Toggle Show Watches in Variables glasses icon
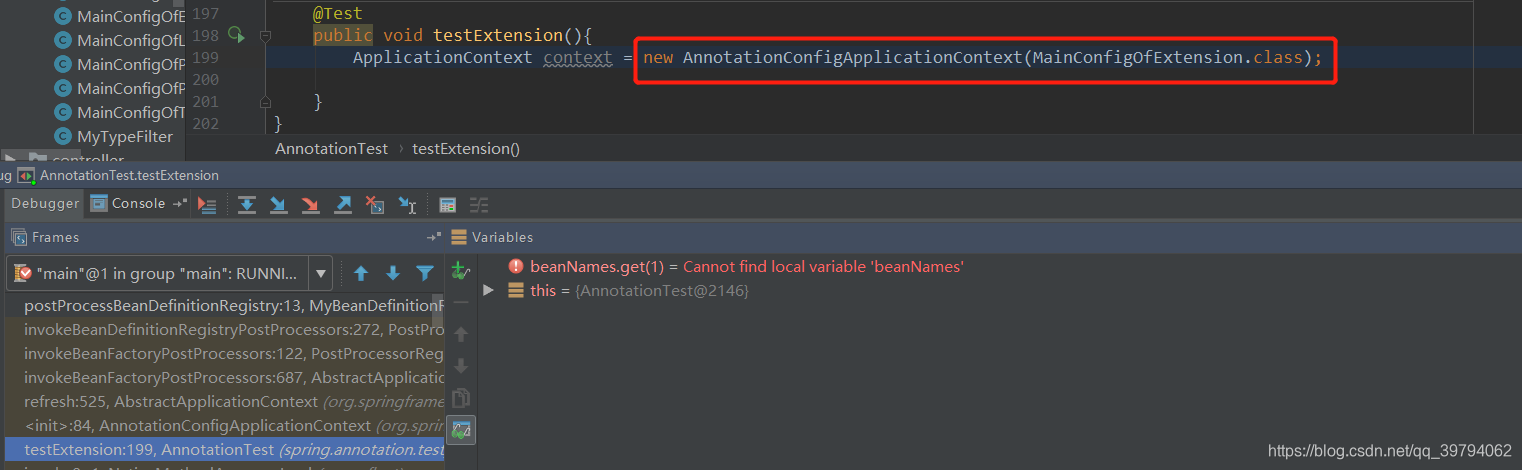The image size is (1522, 470). point(461,430)
